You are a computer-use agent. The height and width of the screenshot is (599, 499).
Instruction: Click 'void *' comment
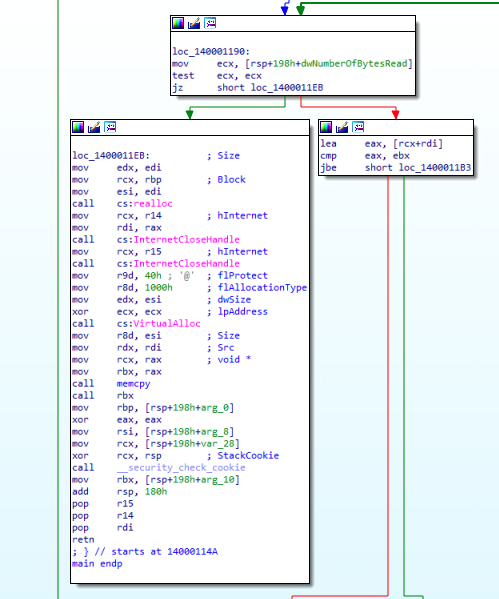click(x=234, y=359)
